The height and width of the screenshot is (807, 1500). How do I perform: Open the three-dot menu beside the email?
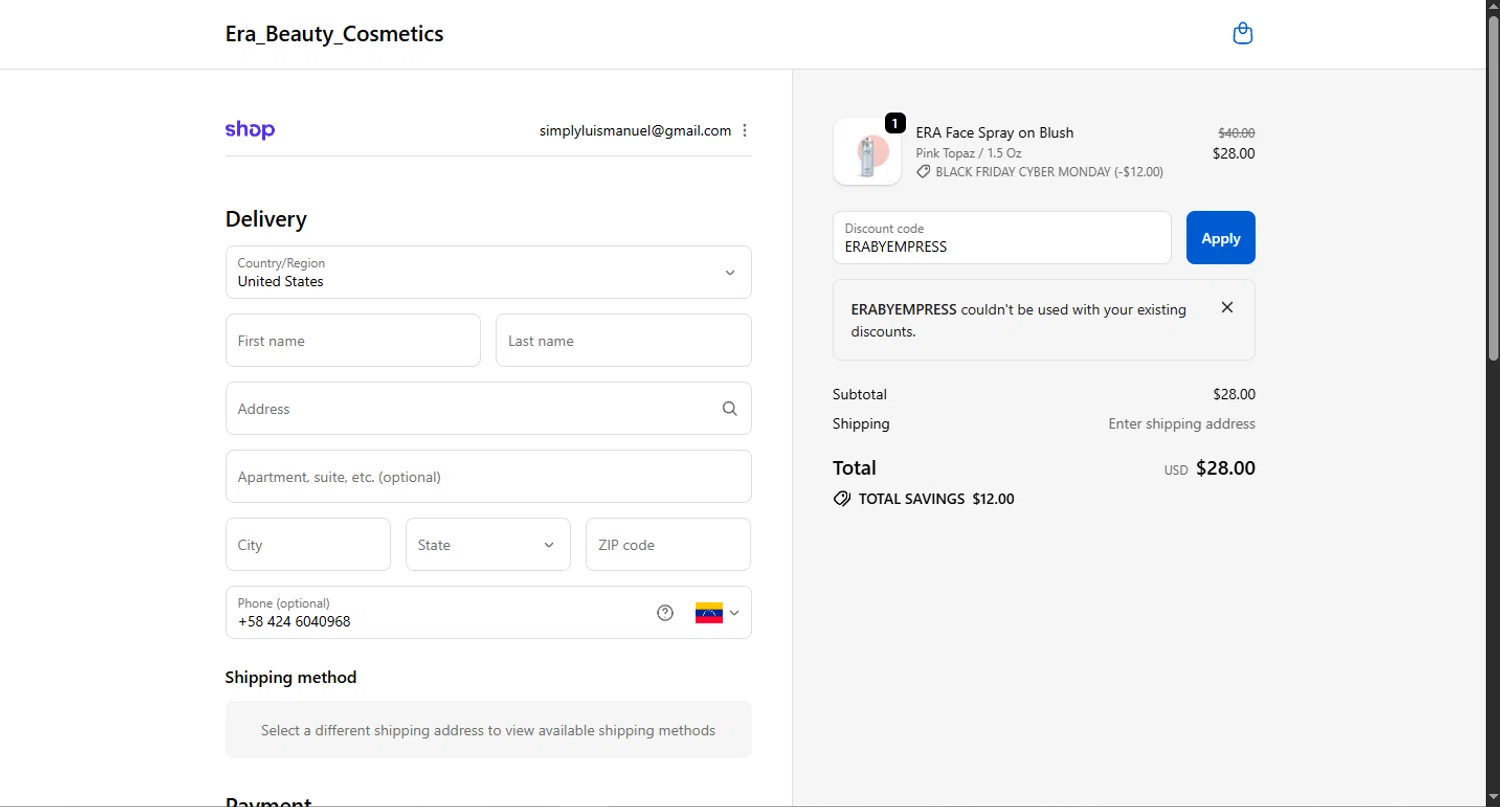pos(745,131)
